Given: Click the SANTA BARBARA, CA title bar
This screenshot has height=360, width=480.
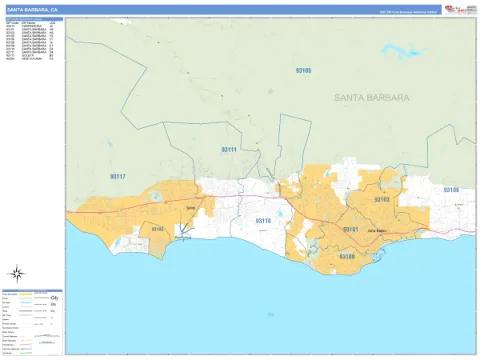Looking at the screenshot, I should pos(224,10).
